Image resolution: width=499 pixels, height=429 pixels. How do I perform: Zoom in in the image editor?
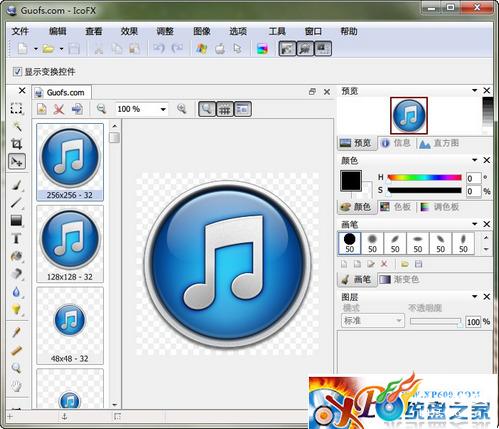pos(181,109)
